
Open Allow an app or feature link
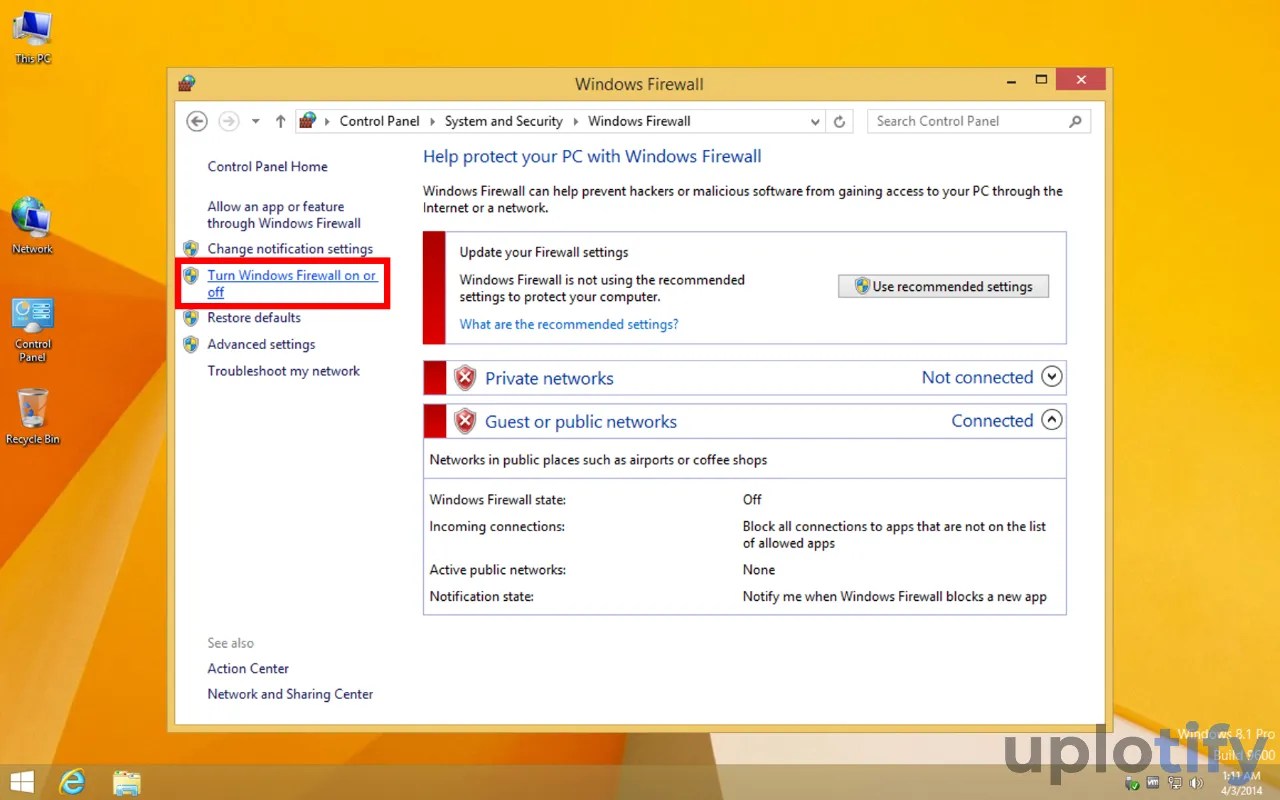[284, 215]
